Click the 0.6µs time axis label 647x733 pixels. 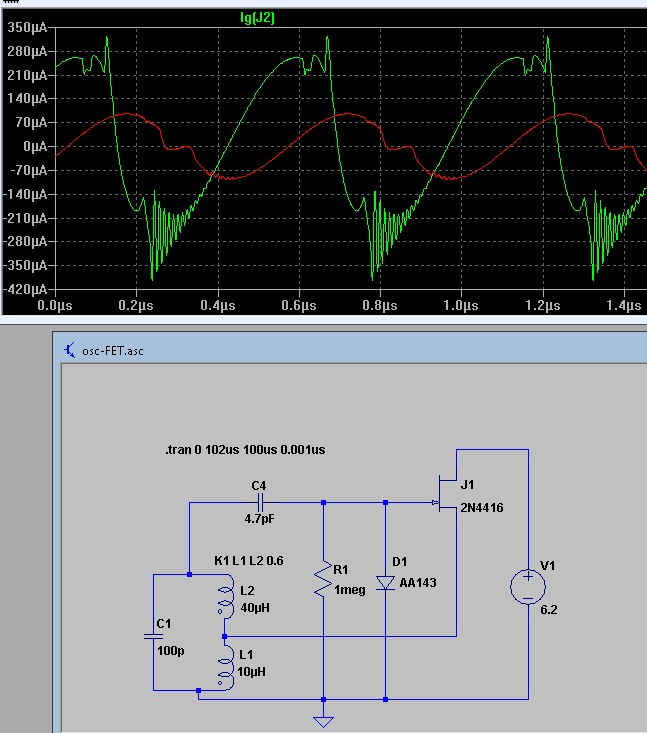(x=299, y=306)
